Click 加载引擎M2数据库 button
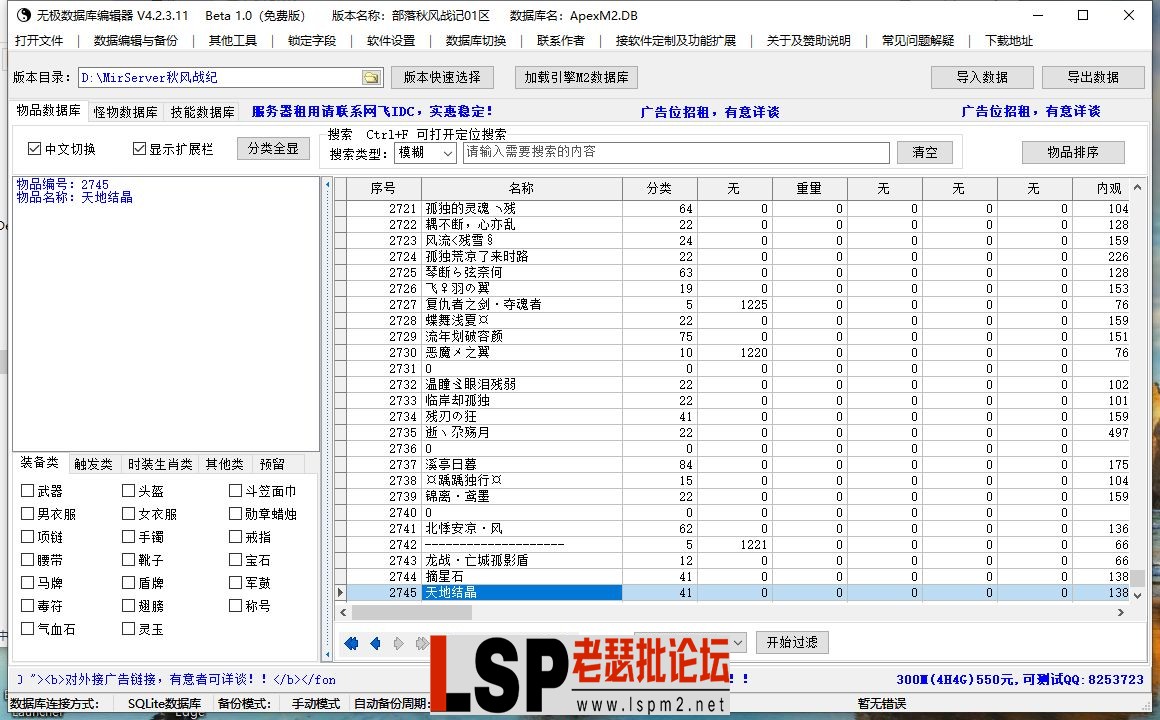 pos(576,77)
